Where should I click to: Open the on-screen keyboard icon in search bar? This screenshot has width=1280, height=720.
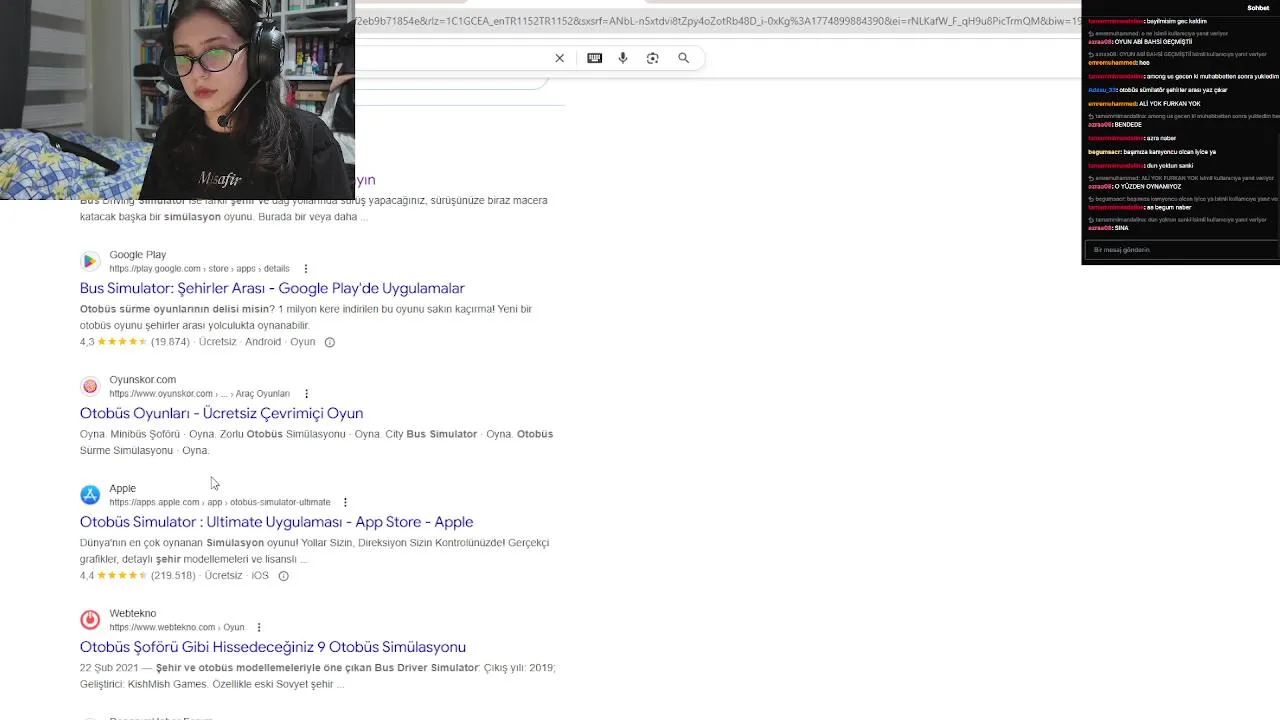click(x=595, y=58)
